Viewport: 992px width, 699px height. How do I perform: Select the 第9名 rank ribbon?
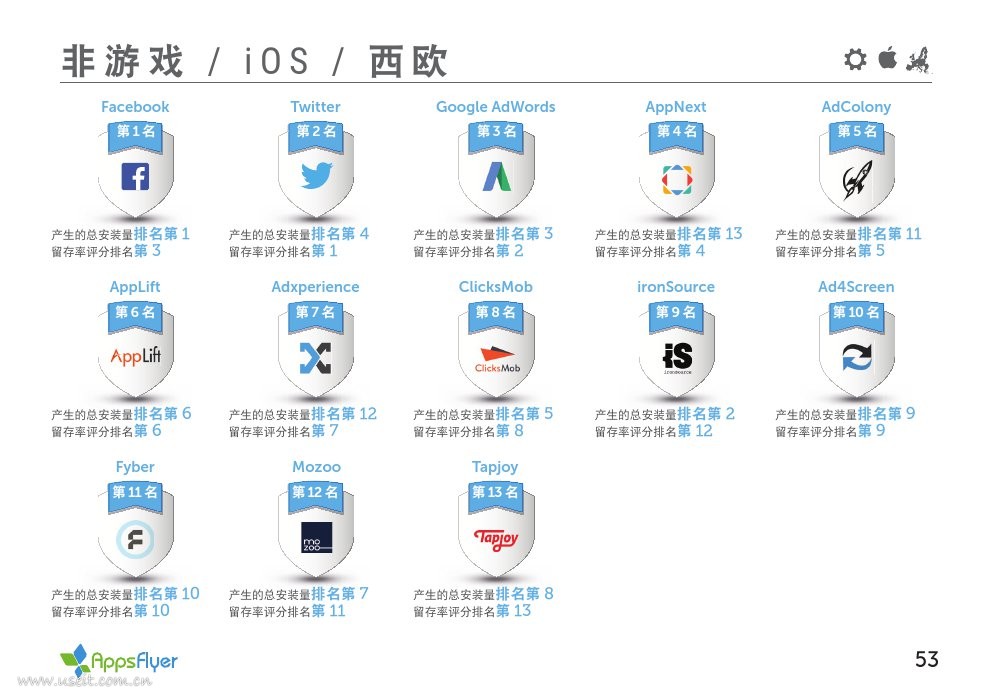pos(676,317)
